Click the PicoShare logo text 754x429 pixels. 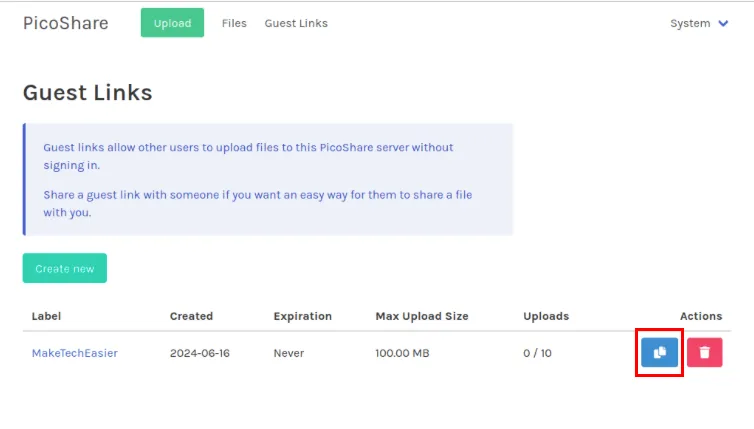66,23
